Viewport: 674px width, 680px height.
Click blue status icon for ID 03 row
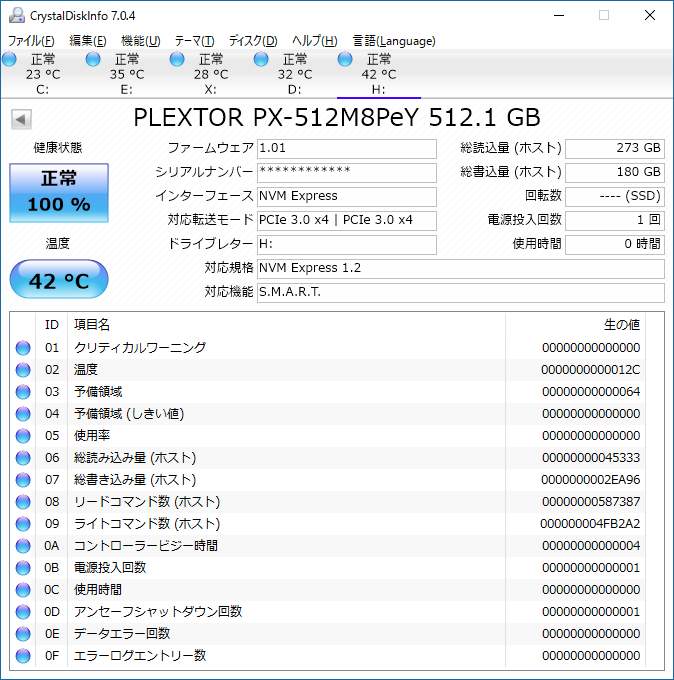(x=23, y=392)
